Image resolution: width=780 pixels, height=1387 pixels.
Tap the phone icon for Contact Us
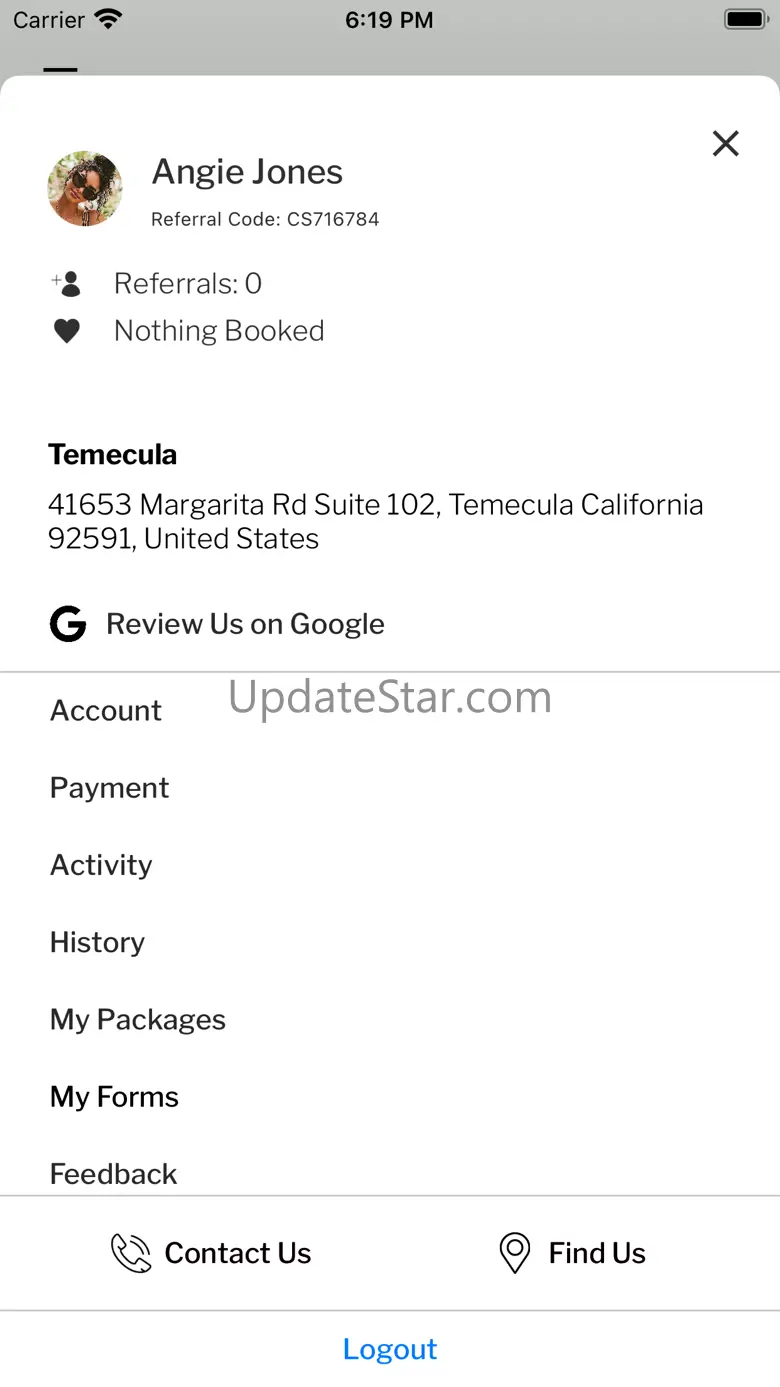point(131,1253)
